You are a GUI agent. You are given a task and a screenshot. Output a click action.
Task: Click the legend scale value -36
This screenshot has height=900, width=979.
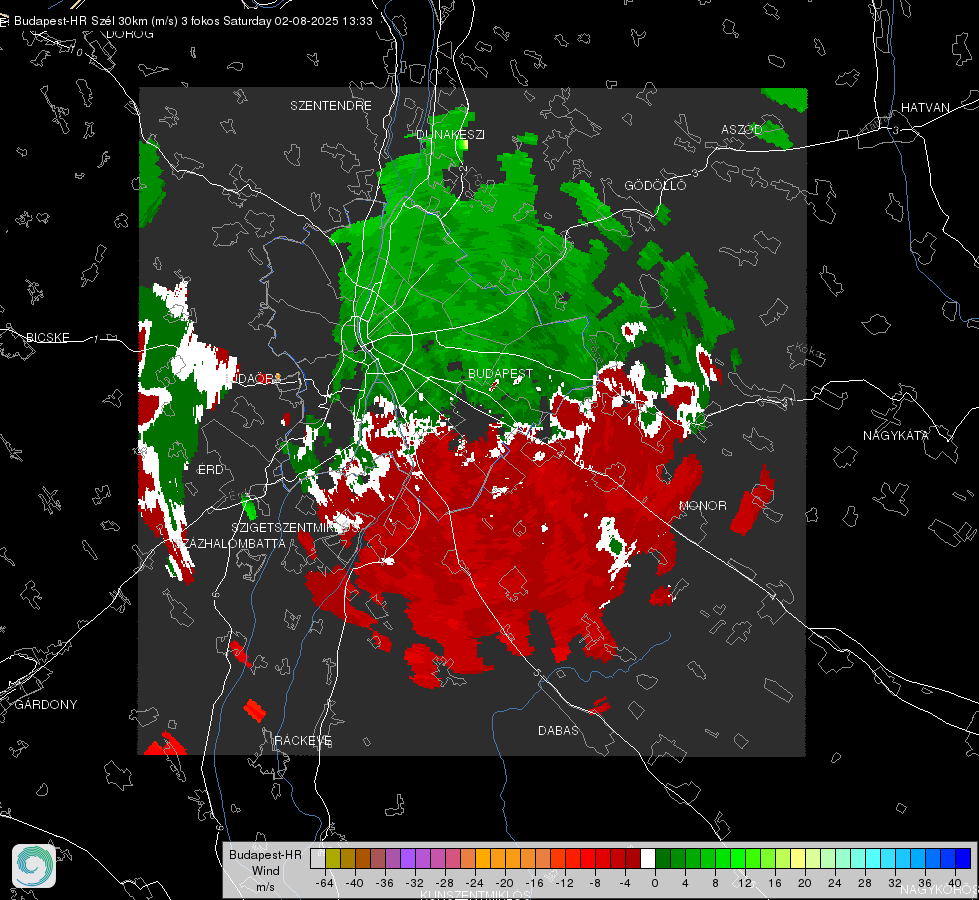(x=384, y=883)
